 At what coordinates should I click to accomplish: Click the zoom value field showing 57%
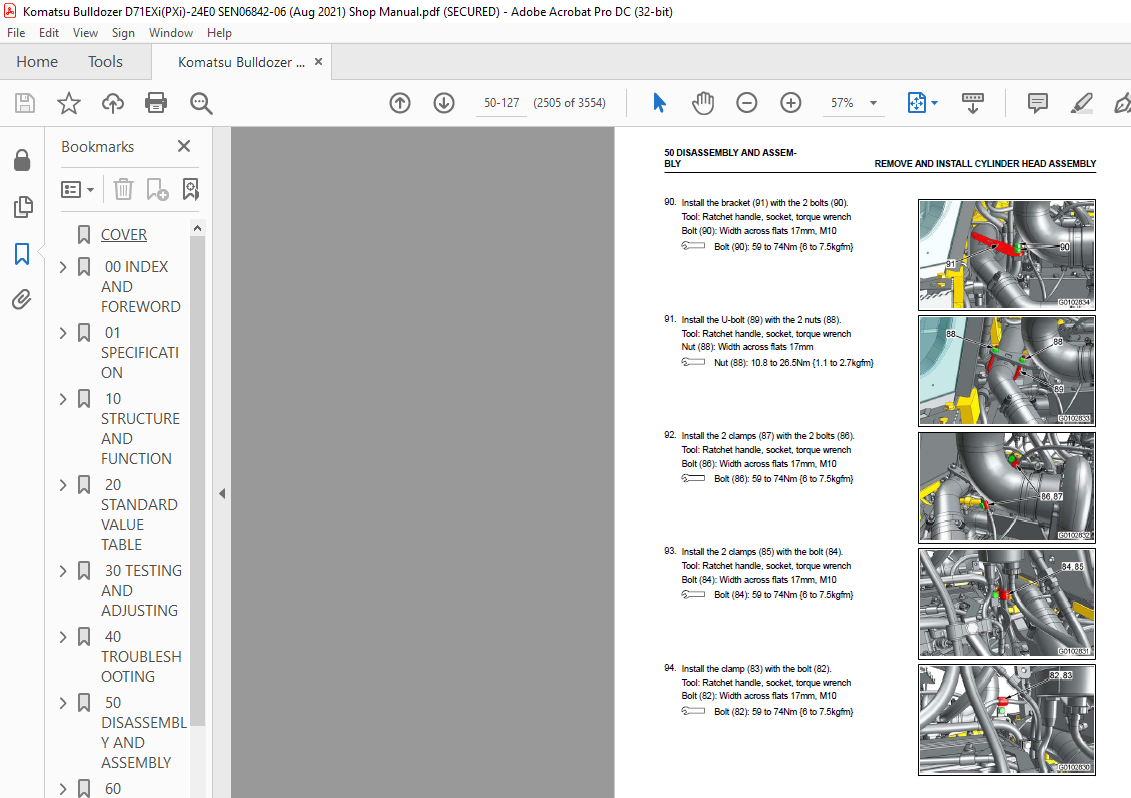click(x=842, y=103)
